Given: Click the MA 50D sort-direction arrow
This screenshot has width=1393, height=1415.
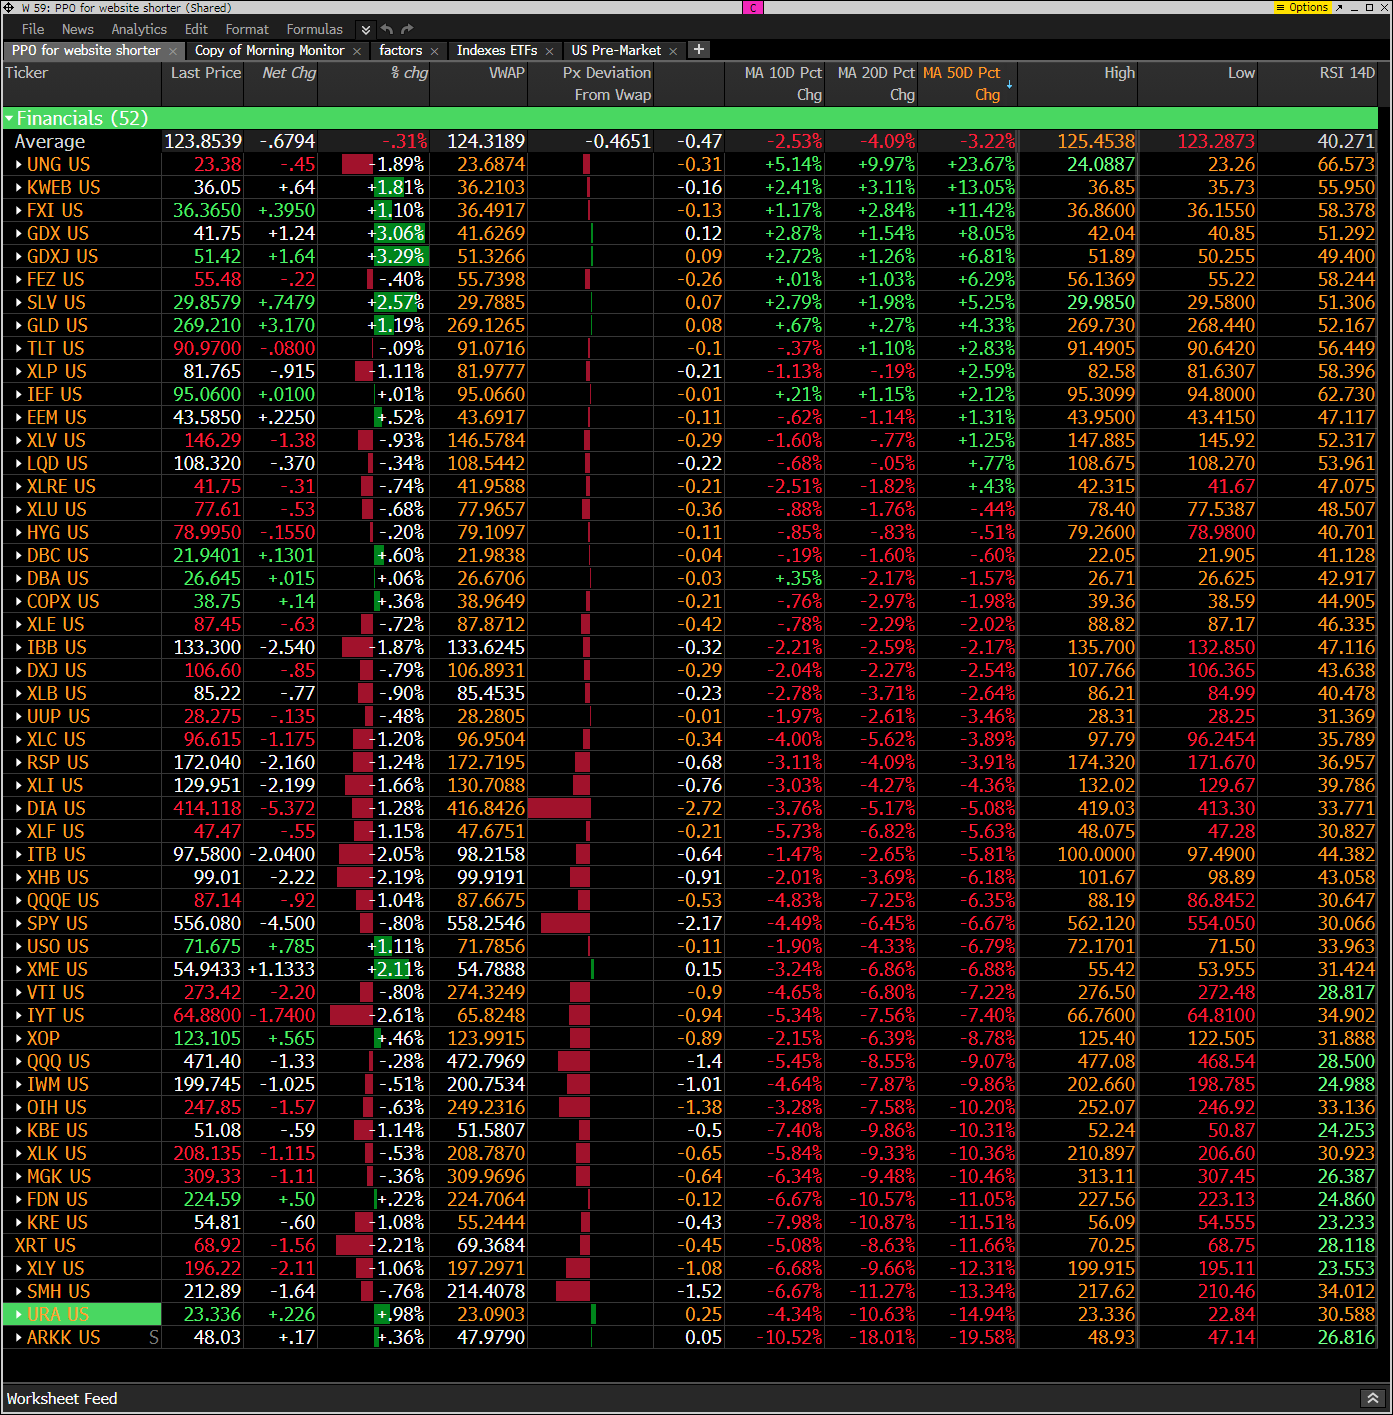Looking at the screenshot, I should pyautogui.click(x=1009, y=84).
